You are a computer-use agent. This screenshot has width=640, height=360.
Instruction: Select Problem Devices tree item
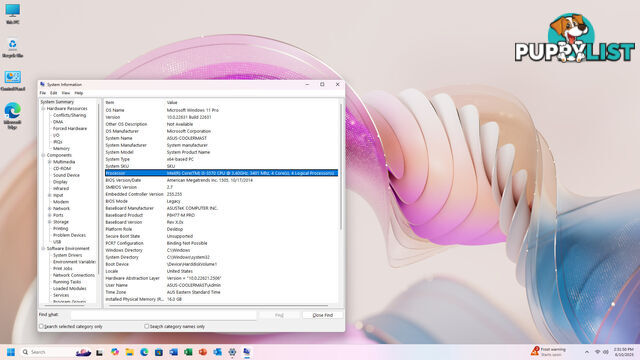pos(69,235)
